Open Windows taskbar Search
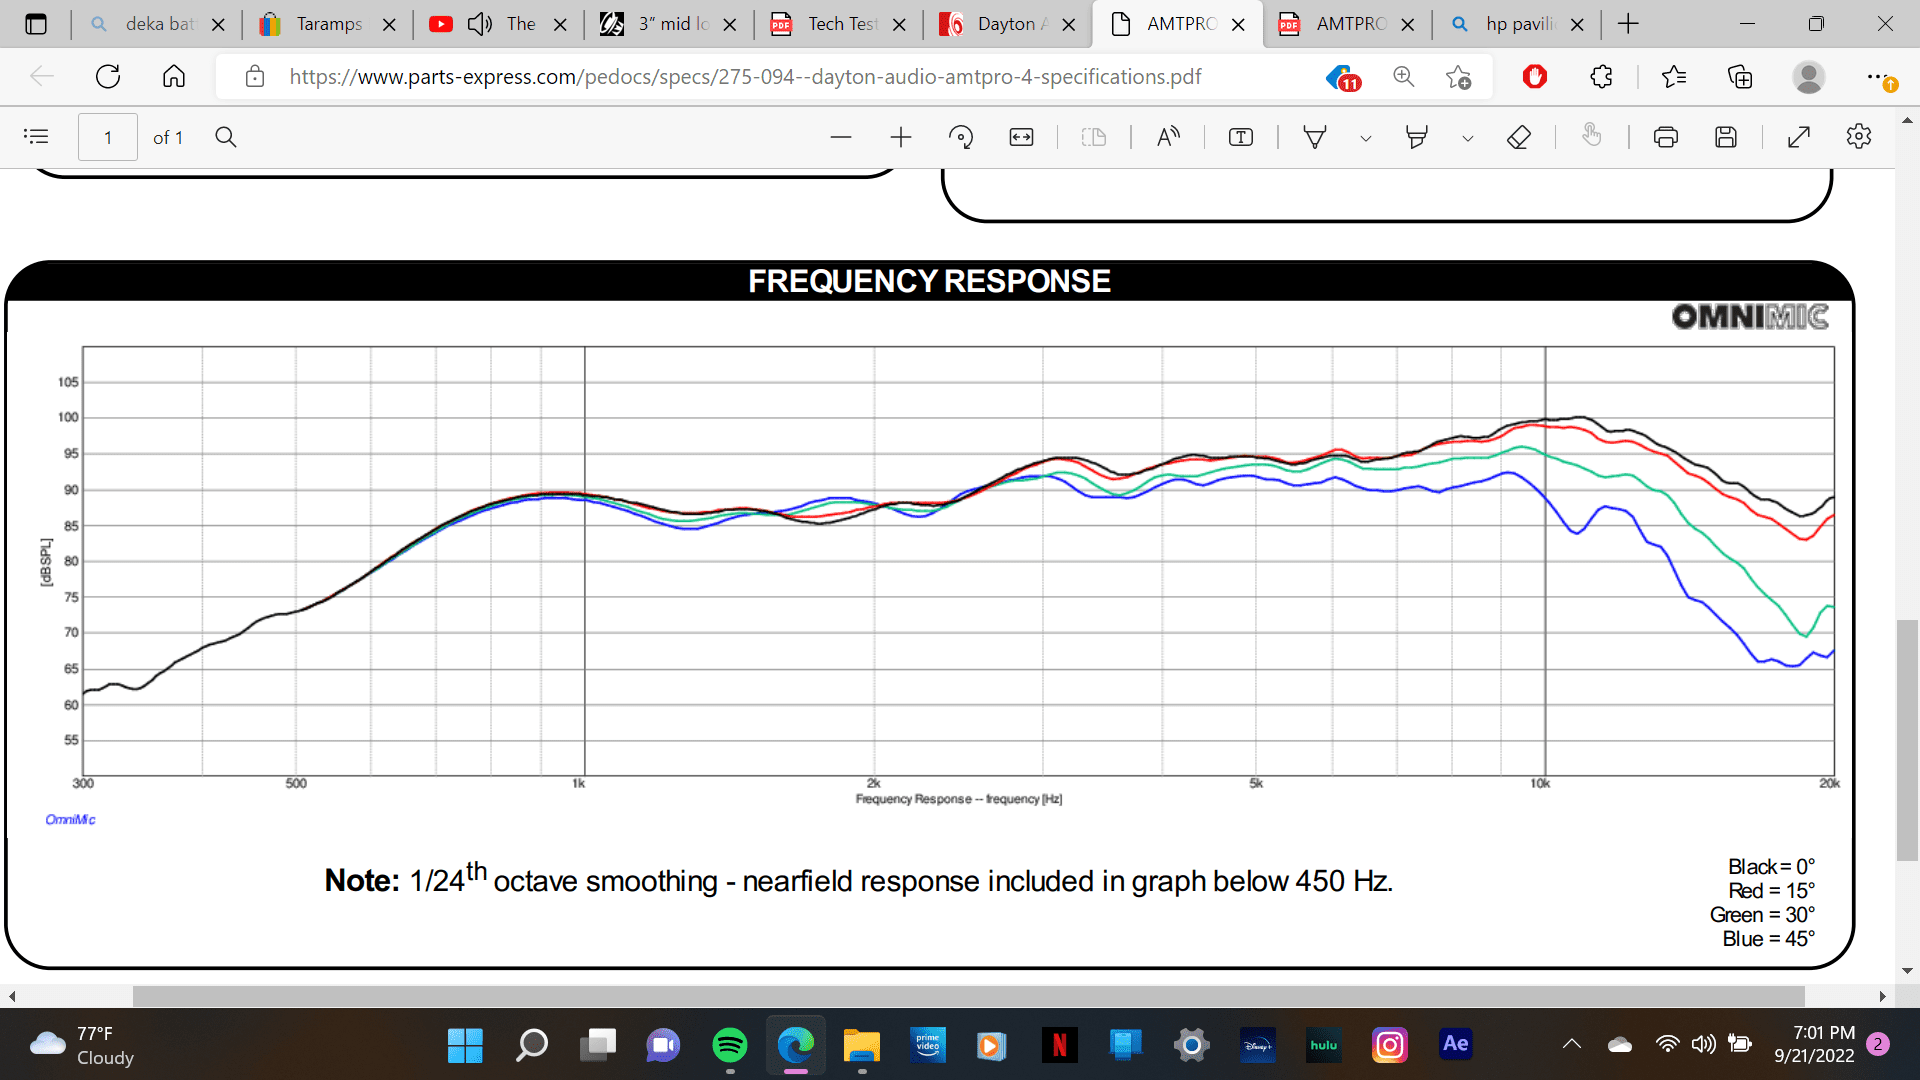Viewport: 1920px width, 1080px height. click(532, 1045)
